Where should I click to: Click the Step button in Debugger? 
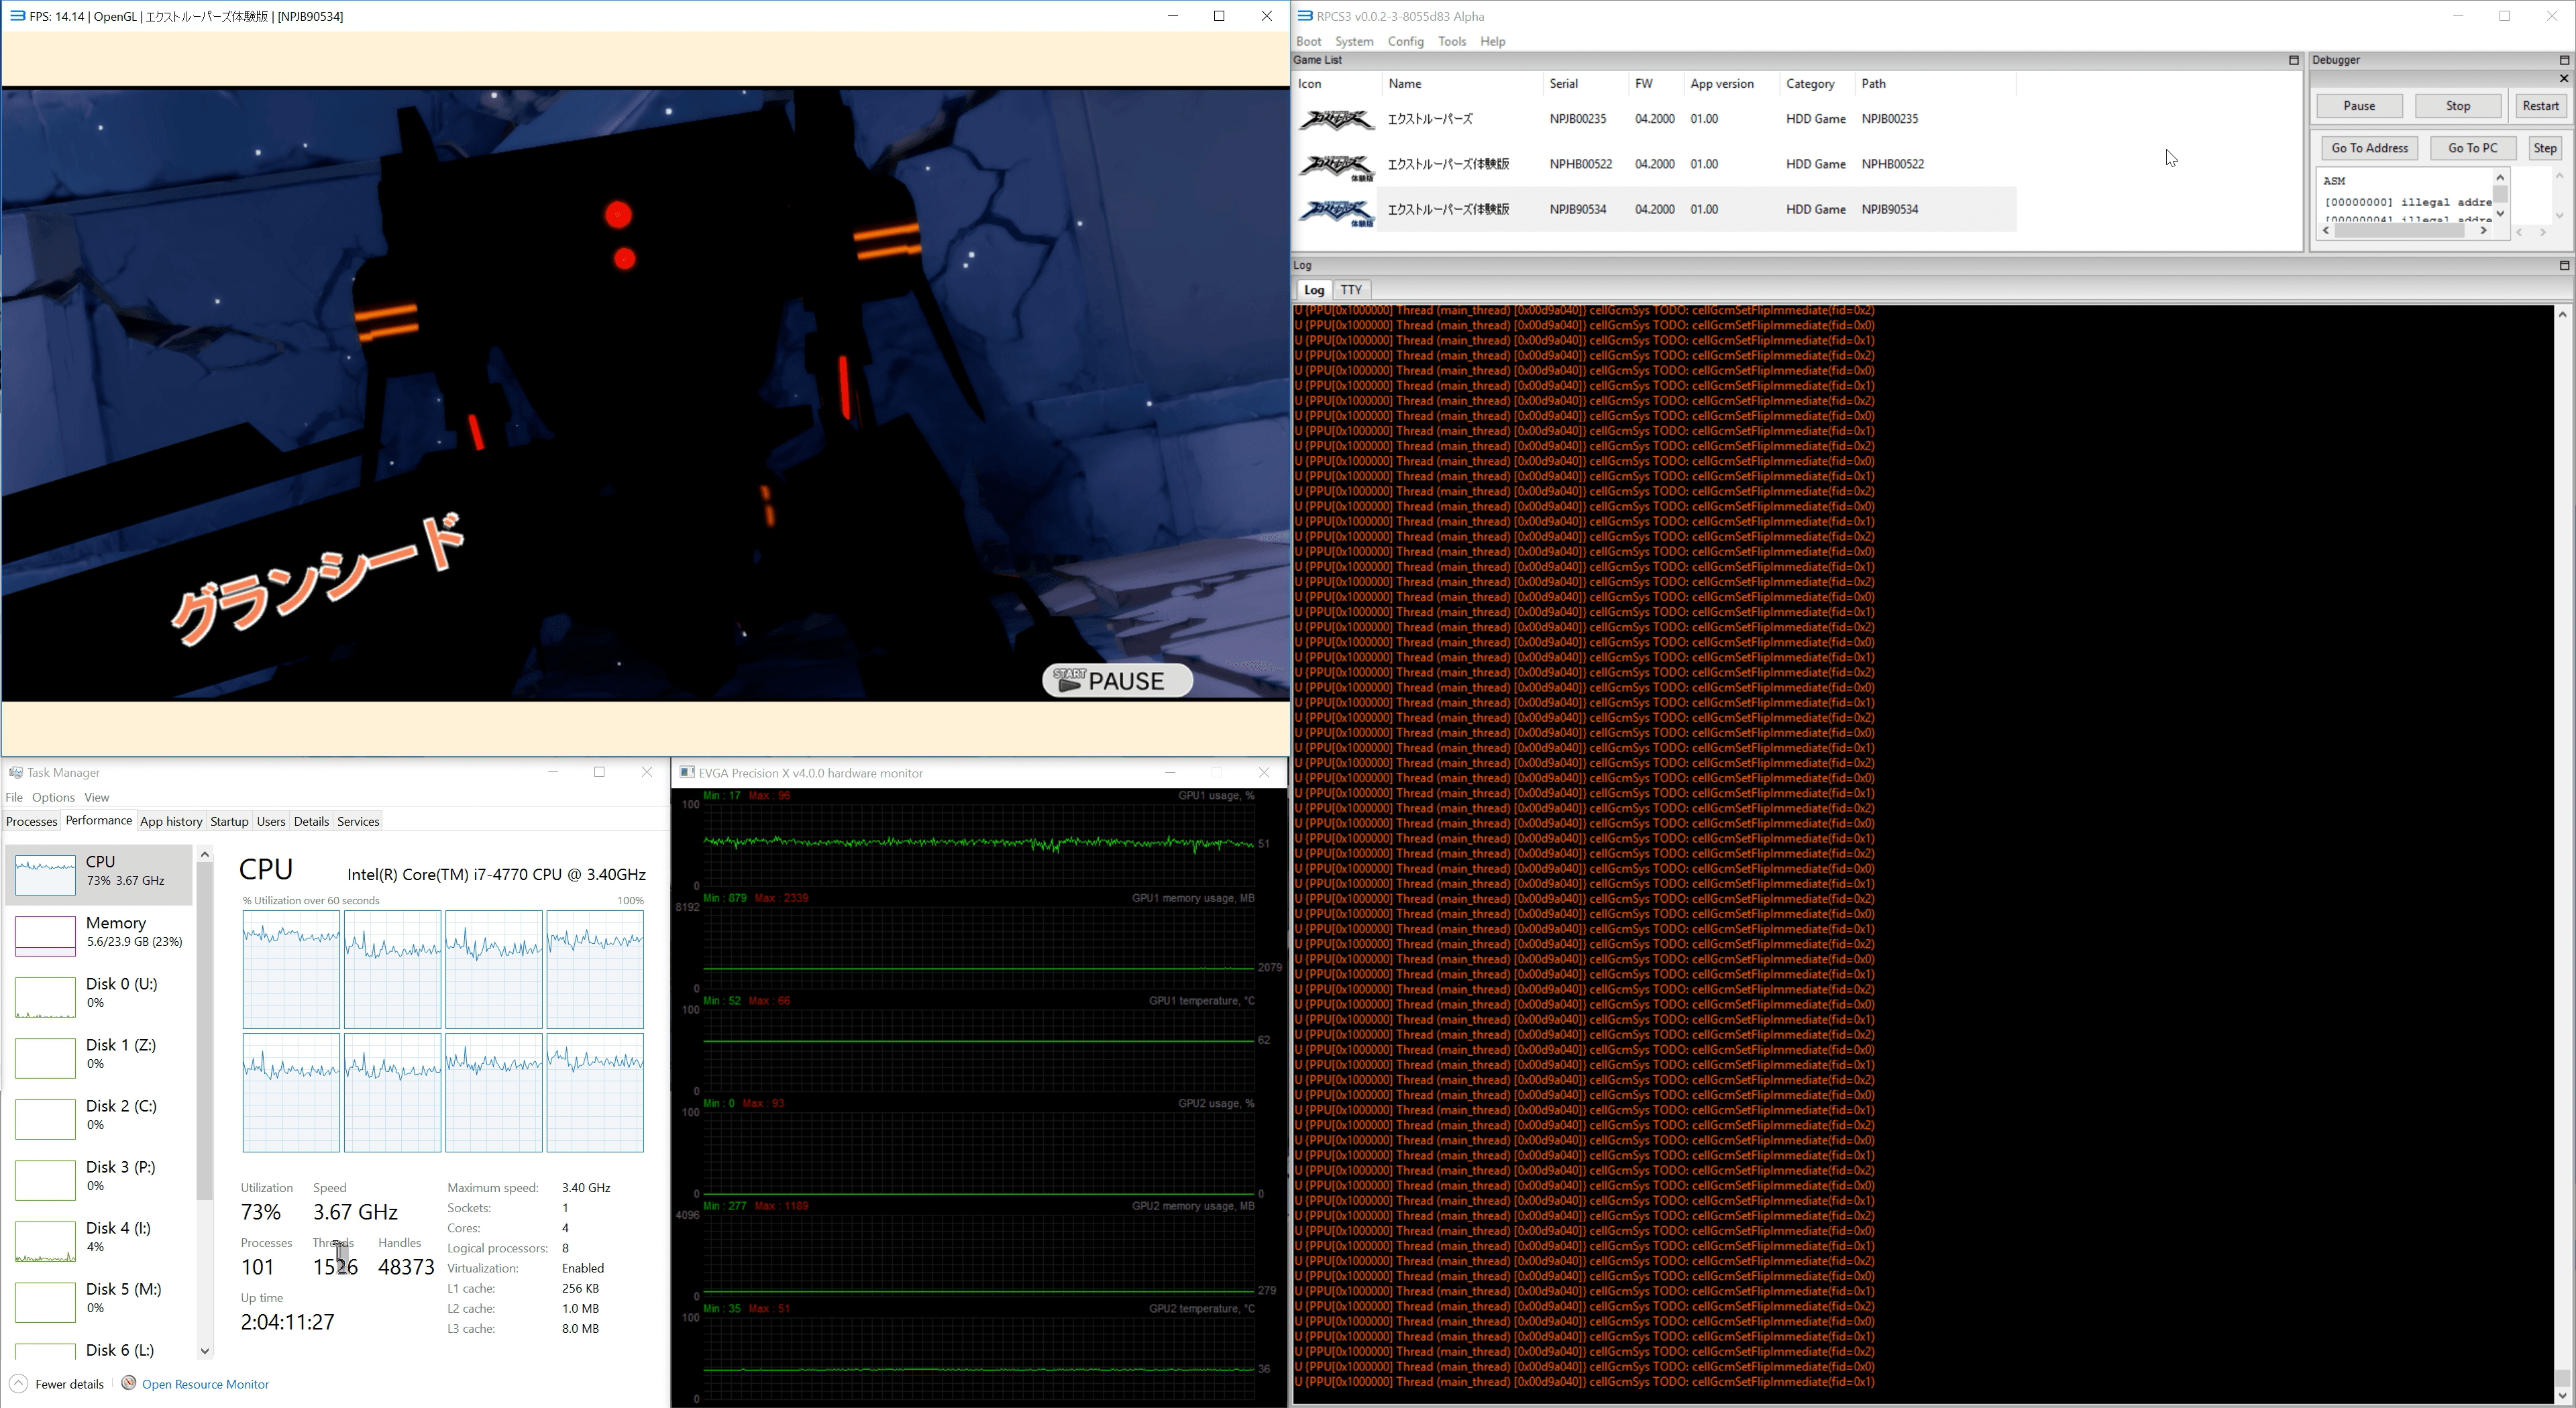click(x=2545, y=148)
